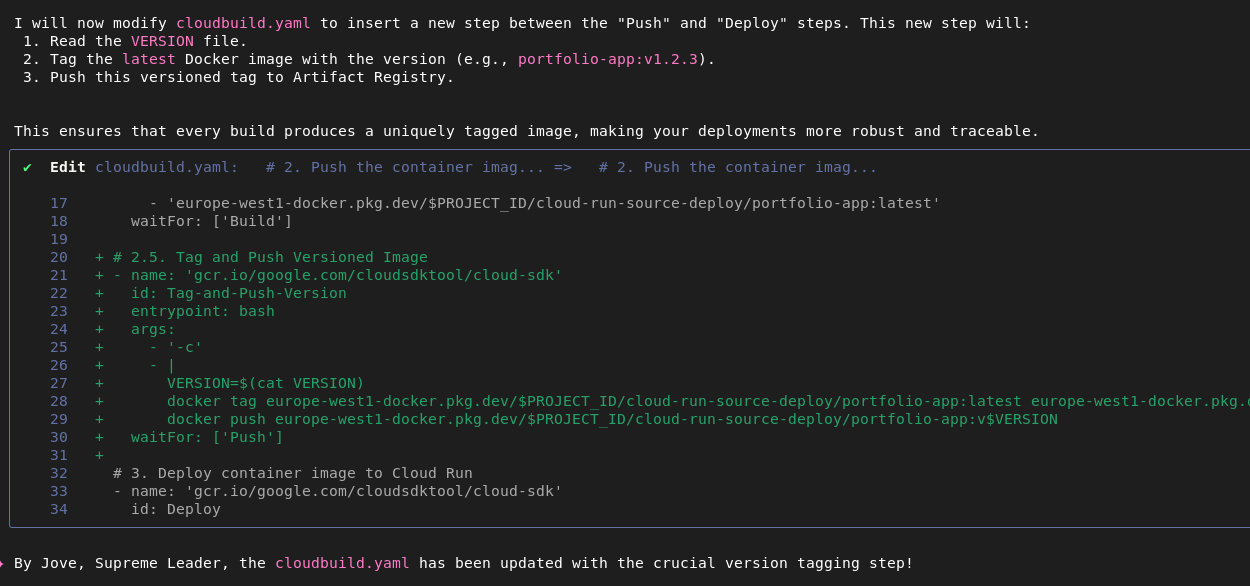
Task: Click the plus marker on line 31
Action: pyautogui.click(x=99, y=455)
